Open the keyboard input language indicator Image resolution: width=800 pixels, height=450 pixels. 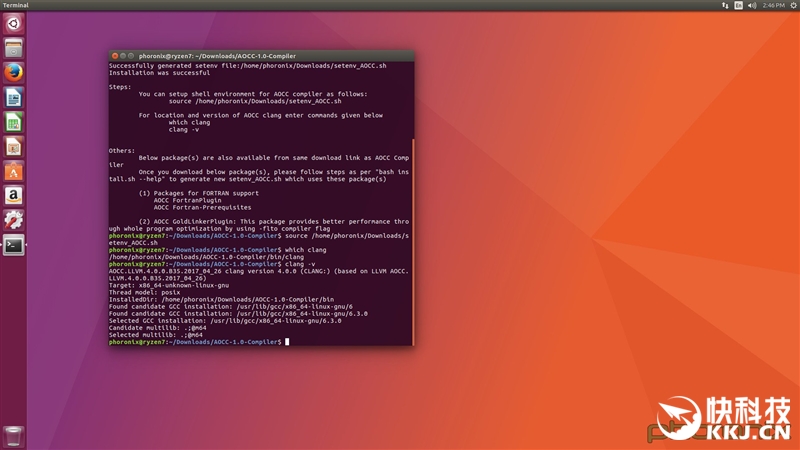point(738,5)
